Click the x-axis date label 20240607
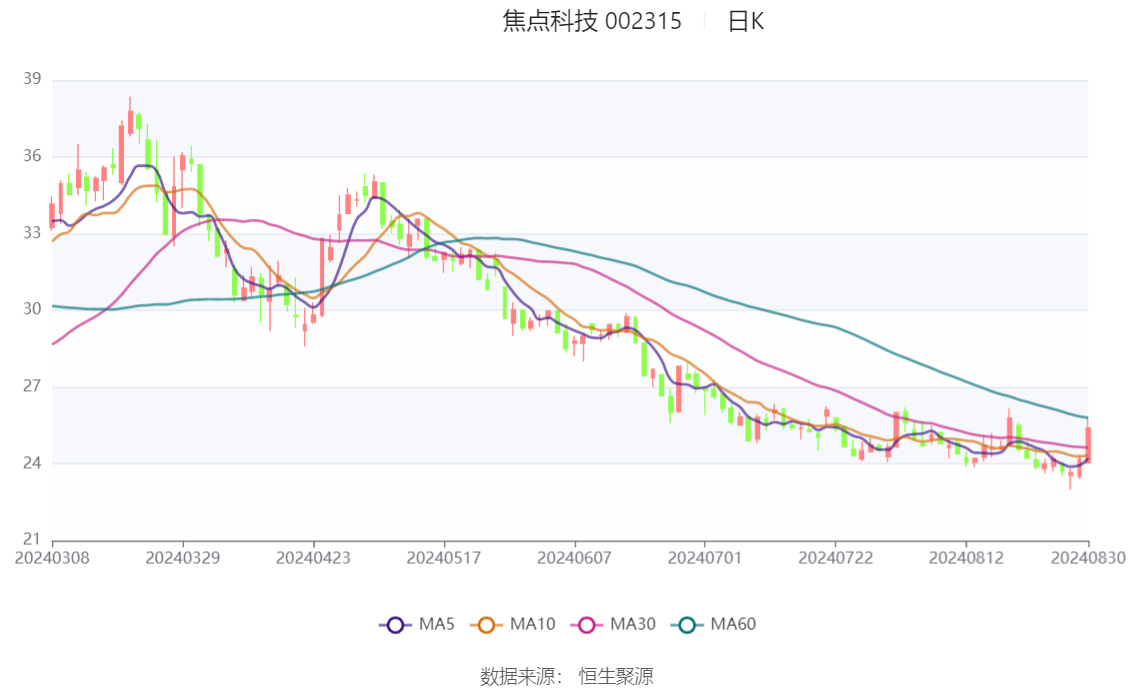The width and height of the screenshot is (1134, 689). pyautogui.click(x=574, y=558)
